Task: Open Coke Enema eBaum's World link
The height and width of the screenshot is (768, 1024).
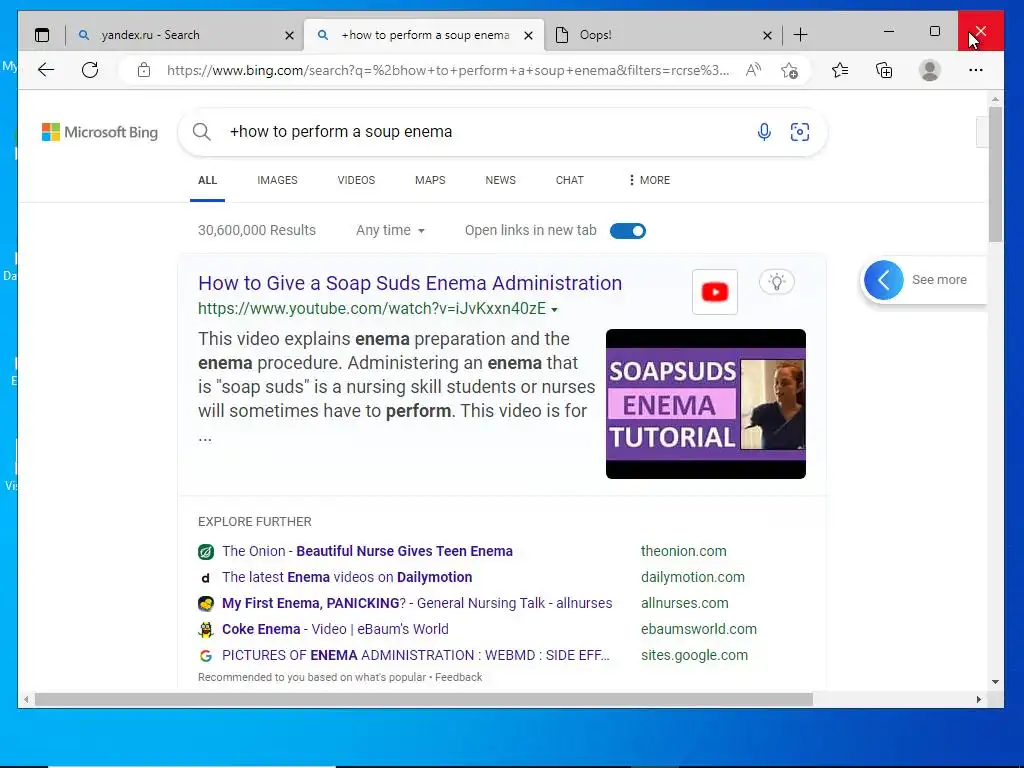Action: 335,630
